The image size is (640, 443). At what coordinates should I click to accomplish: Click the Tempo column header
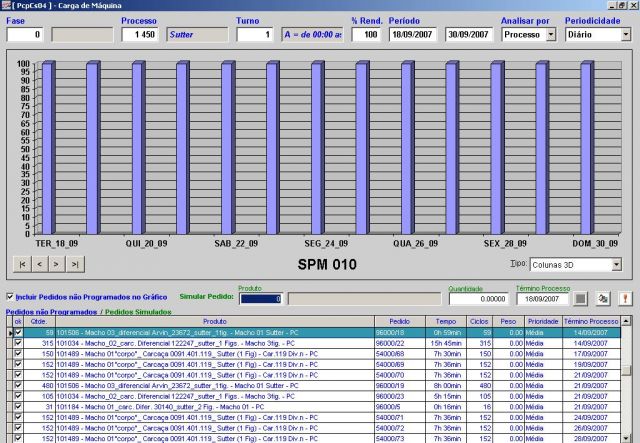point(446,321)
